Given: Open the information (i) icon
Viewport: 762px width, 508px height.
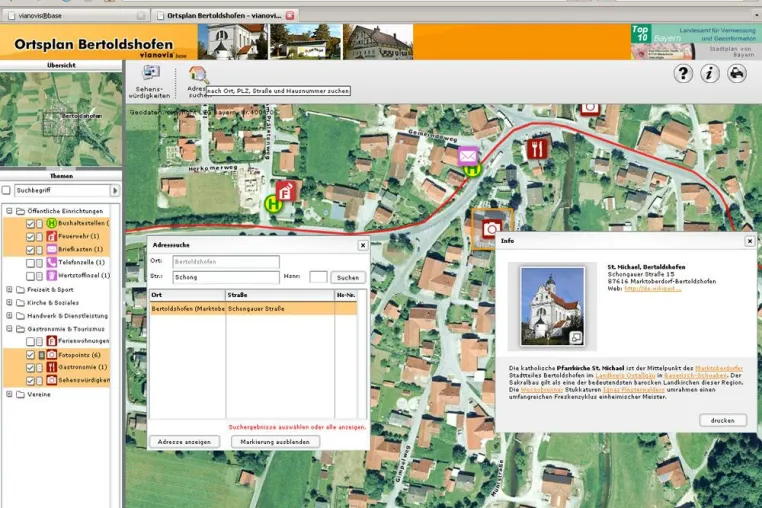Looking at the screenshot, I should coord(710,74).
